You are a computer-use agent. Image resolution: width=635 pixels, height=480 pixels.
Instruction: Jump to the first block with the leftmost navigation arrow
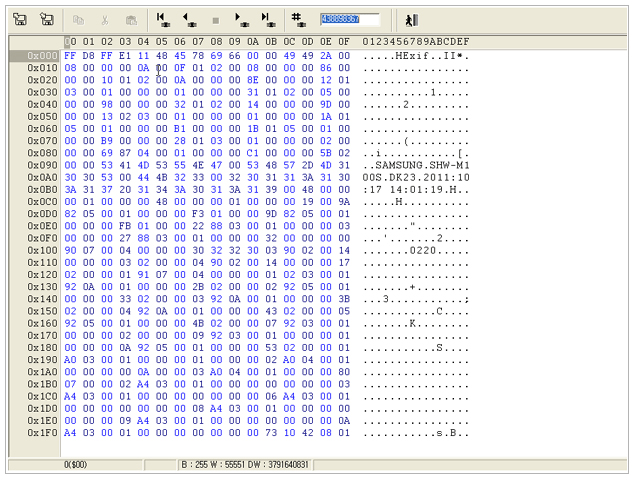click(163, 19)
